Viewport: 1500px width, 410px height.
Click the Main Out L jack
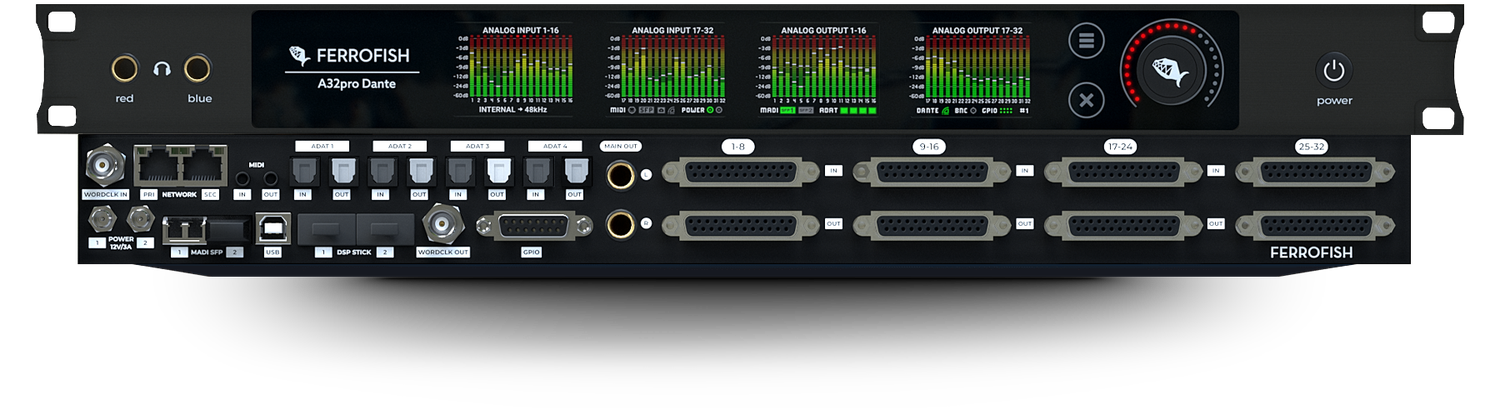click(x=620, y=175)
